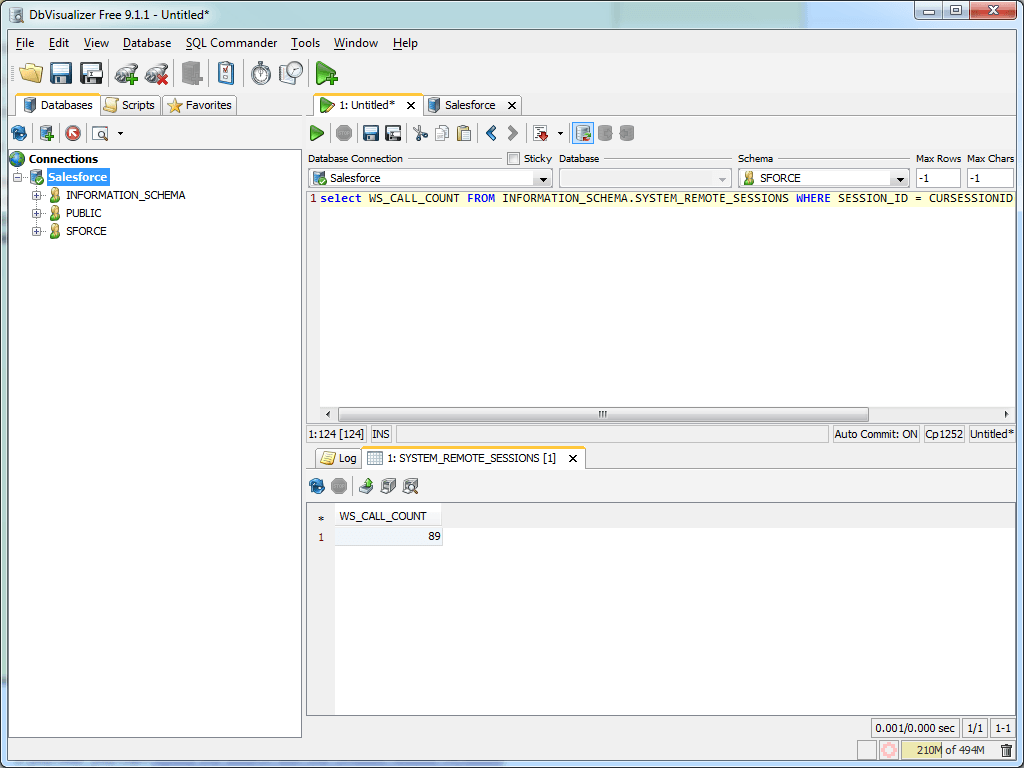Open the Schema SFORCE dropdown

coord(900,179)
